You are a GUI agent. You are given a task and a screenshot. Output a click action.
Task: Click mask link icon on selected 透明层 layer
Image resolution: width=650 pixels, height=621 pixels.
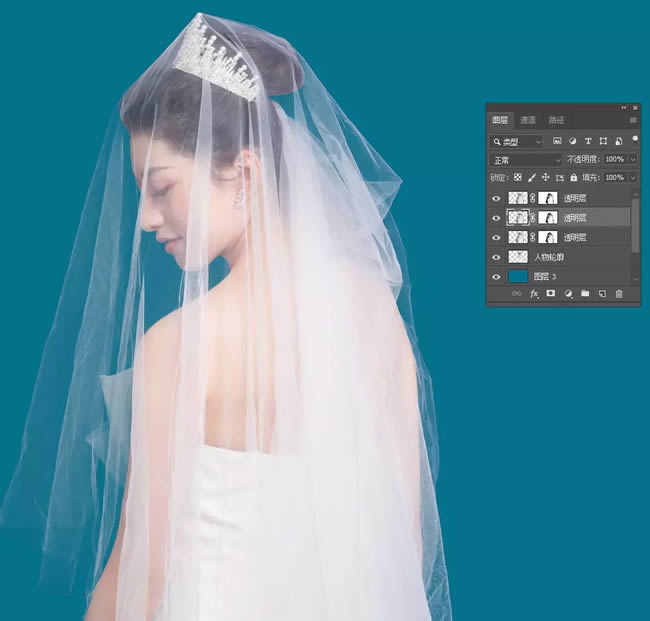coord(533,218)
